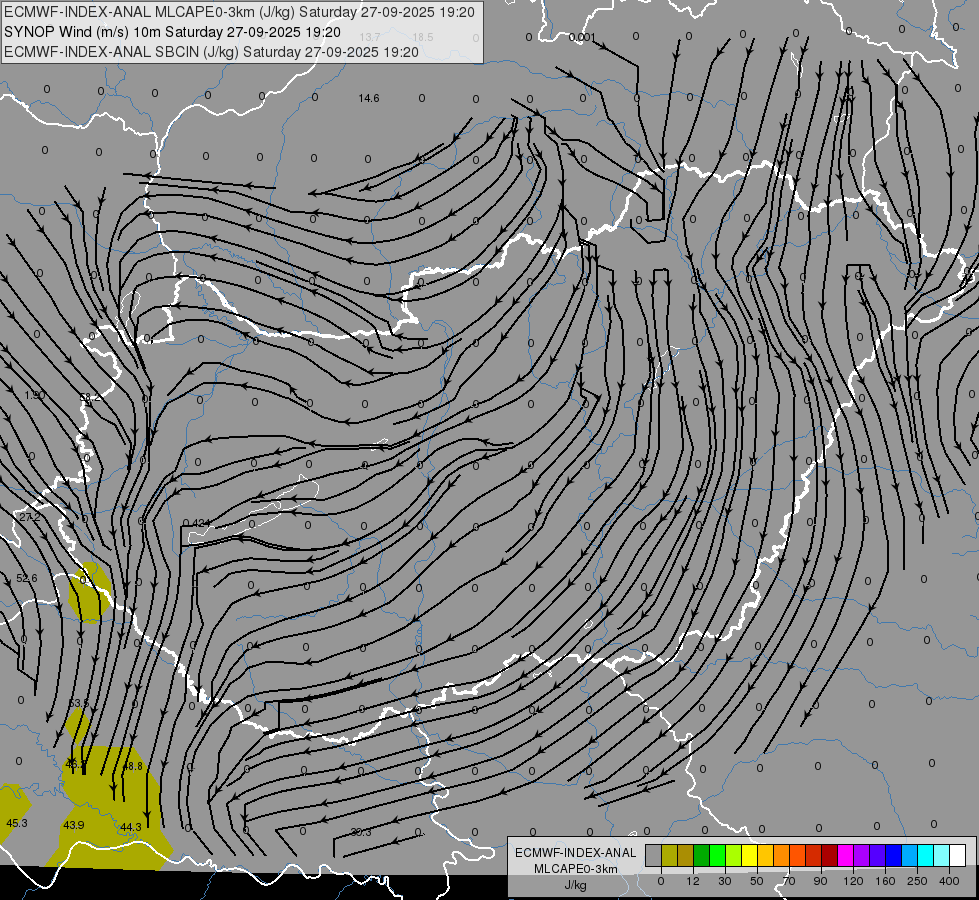Click the legend tick label '250'

[917, 881]
